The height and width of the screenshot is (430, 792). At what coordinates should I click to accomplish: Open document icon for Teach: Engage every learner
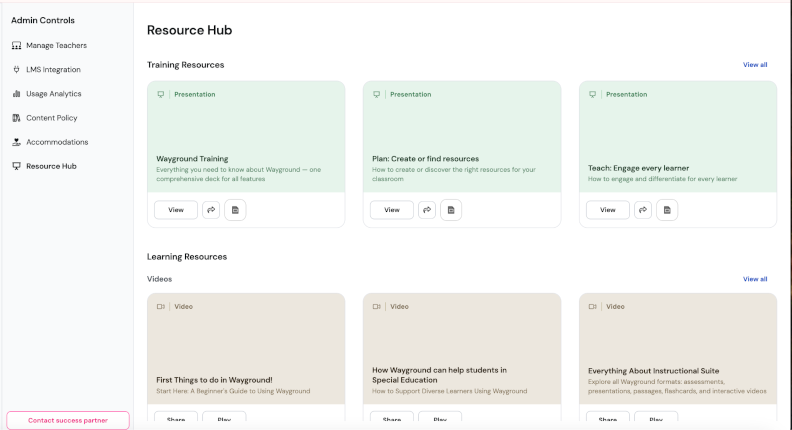tap(667, 210)
